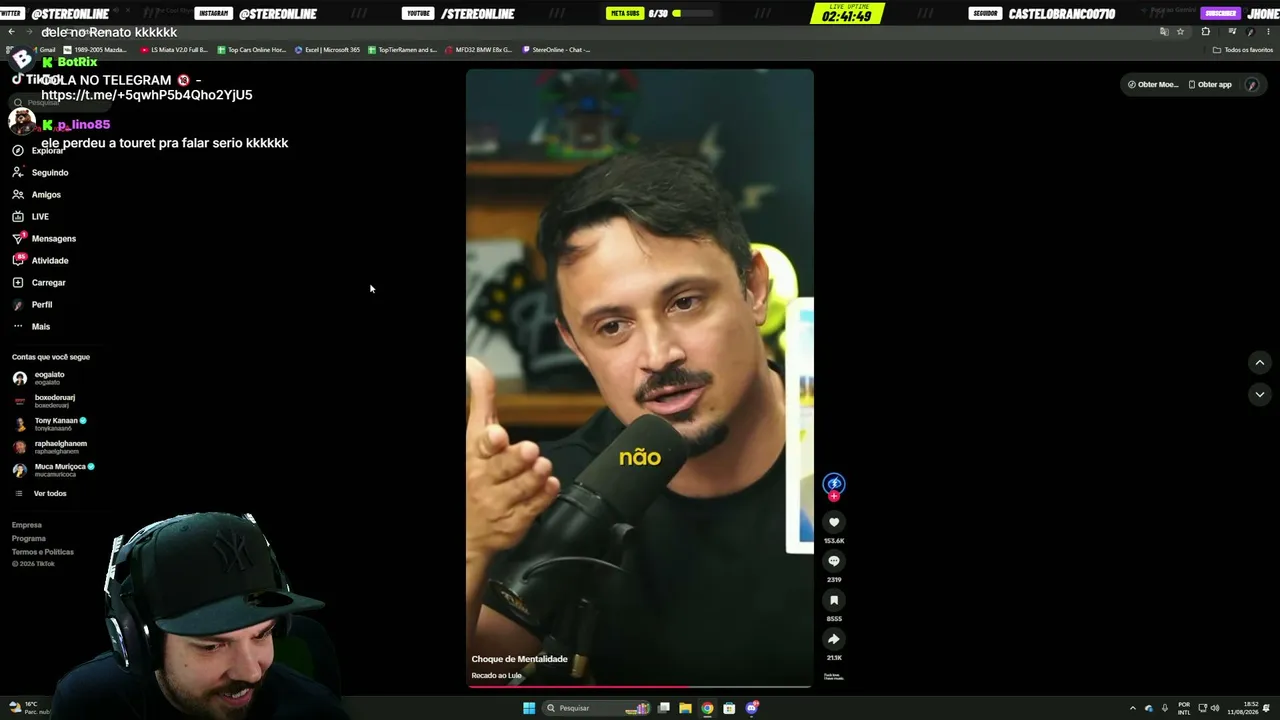This screenshot has width=1280, height=720.
Task: Open the StereOnline Chat bookmark
Action: tap(557, 50)
